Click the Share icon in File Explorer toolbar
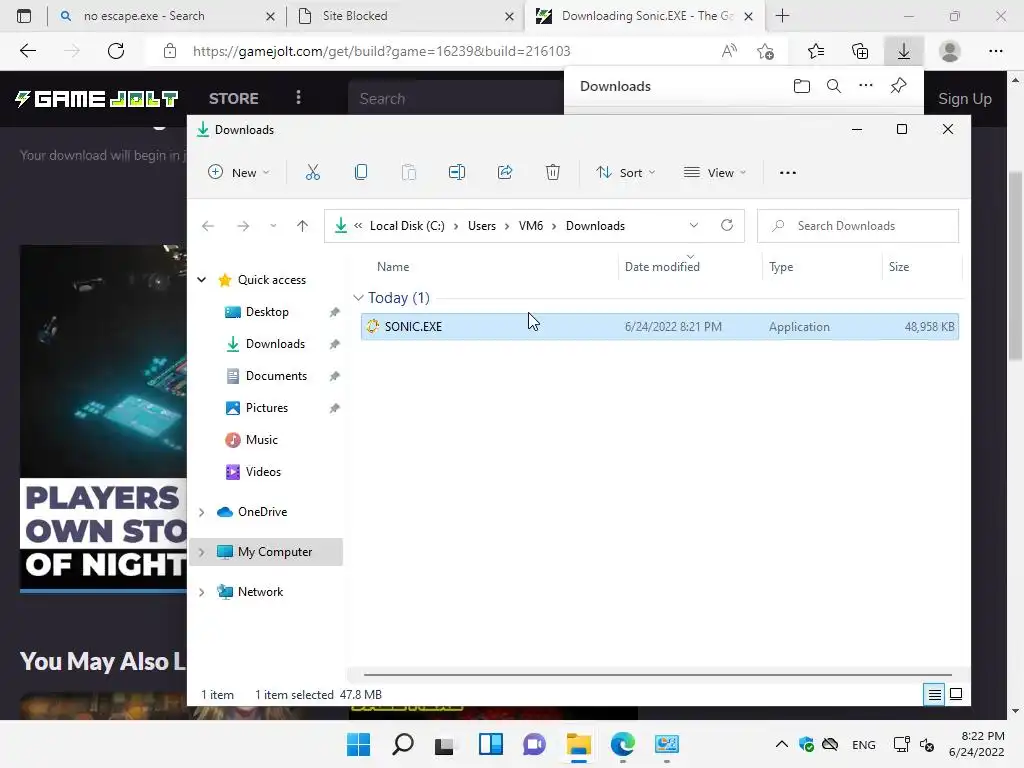Viewport: 1024px width, 768px height. [505, 172]
